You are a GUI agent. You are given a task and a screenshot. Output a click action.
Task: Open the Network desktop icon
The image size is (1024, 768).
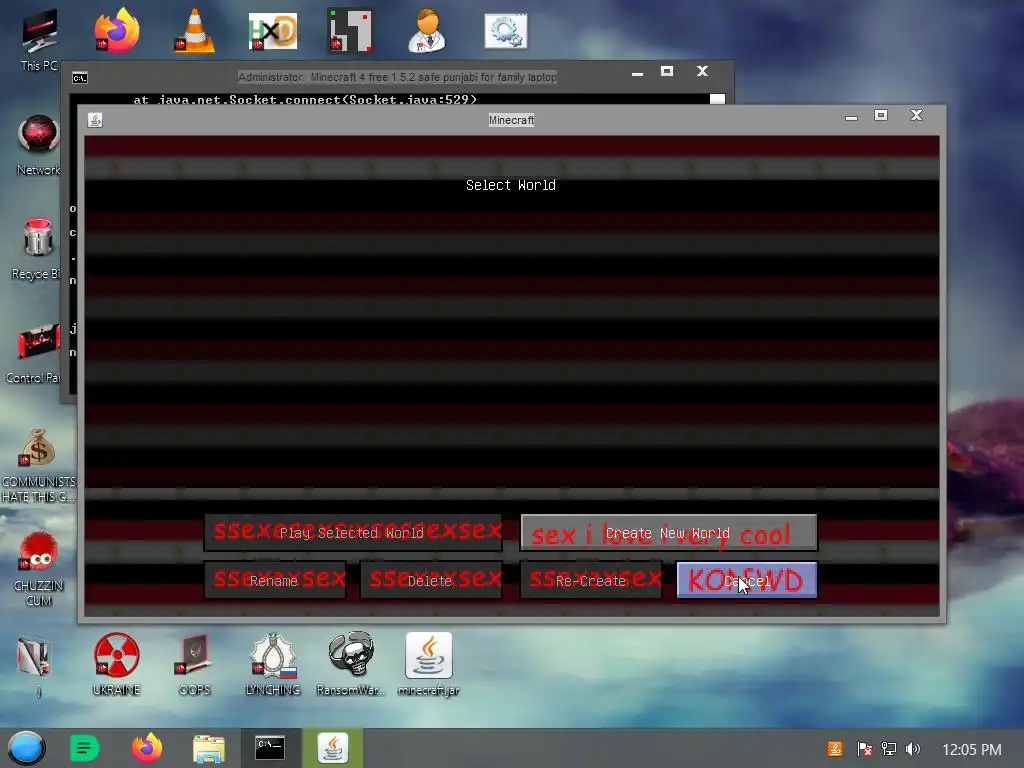[x=39, y=145]
